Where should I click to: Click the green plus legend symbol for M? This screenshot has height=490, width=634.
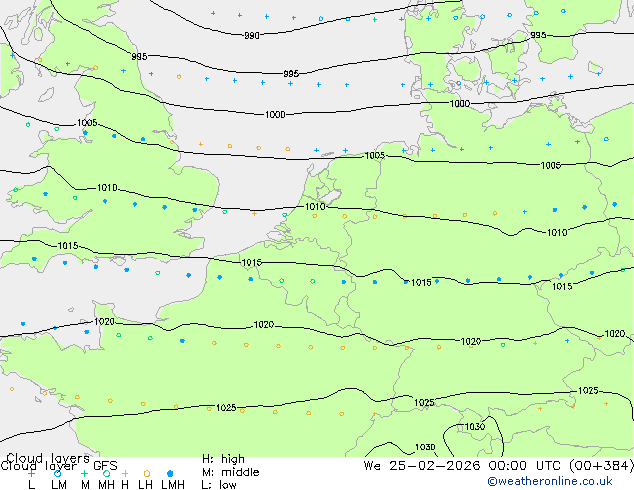tap(84, 473)
